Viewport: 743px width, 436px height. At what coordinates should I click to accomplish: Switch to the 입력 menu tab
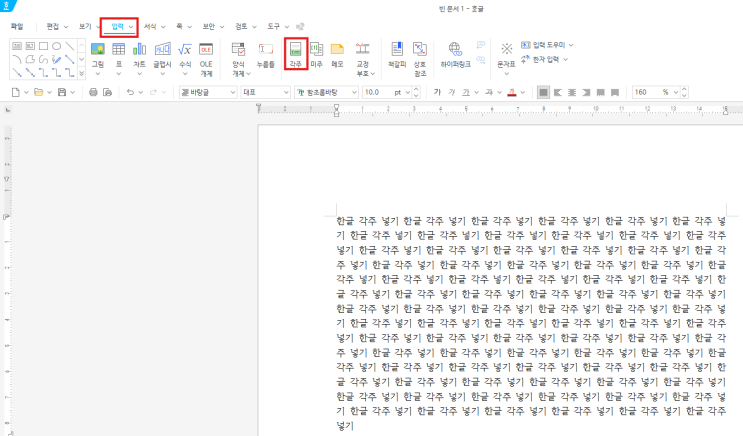[119, 27]
